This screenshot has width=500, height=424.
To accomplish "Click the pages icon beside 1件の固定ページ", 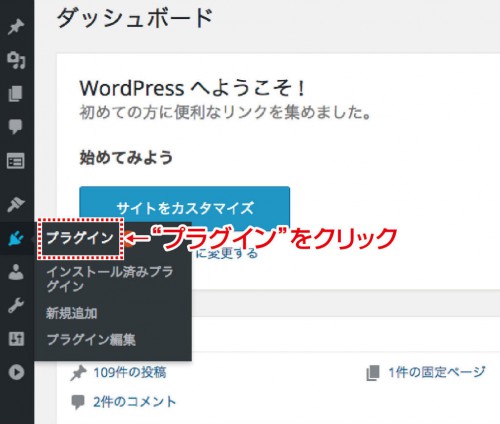I will pos(373,373).
